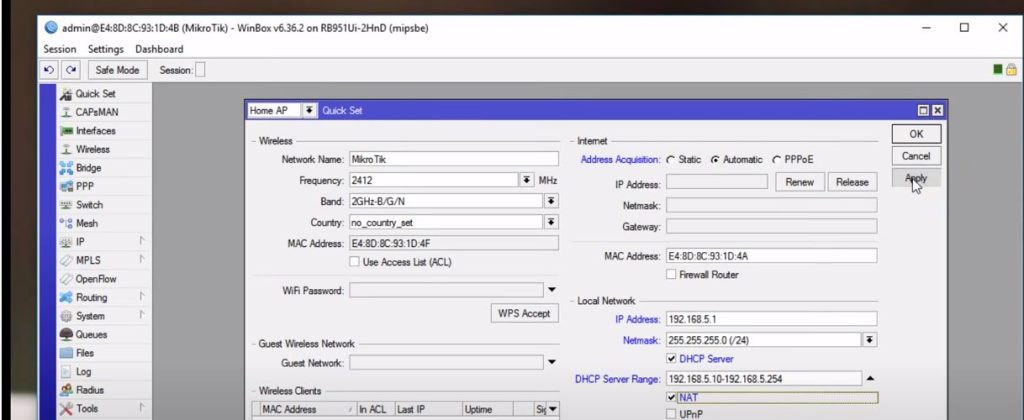Image resolution: width=1024 pixels, height=420 pixels.
Task: Click the Renew button
Action: coord(800,182)
